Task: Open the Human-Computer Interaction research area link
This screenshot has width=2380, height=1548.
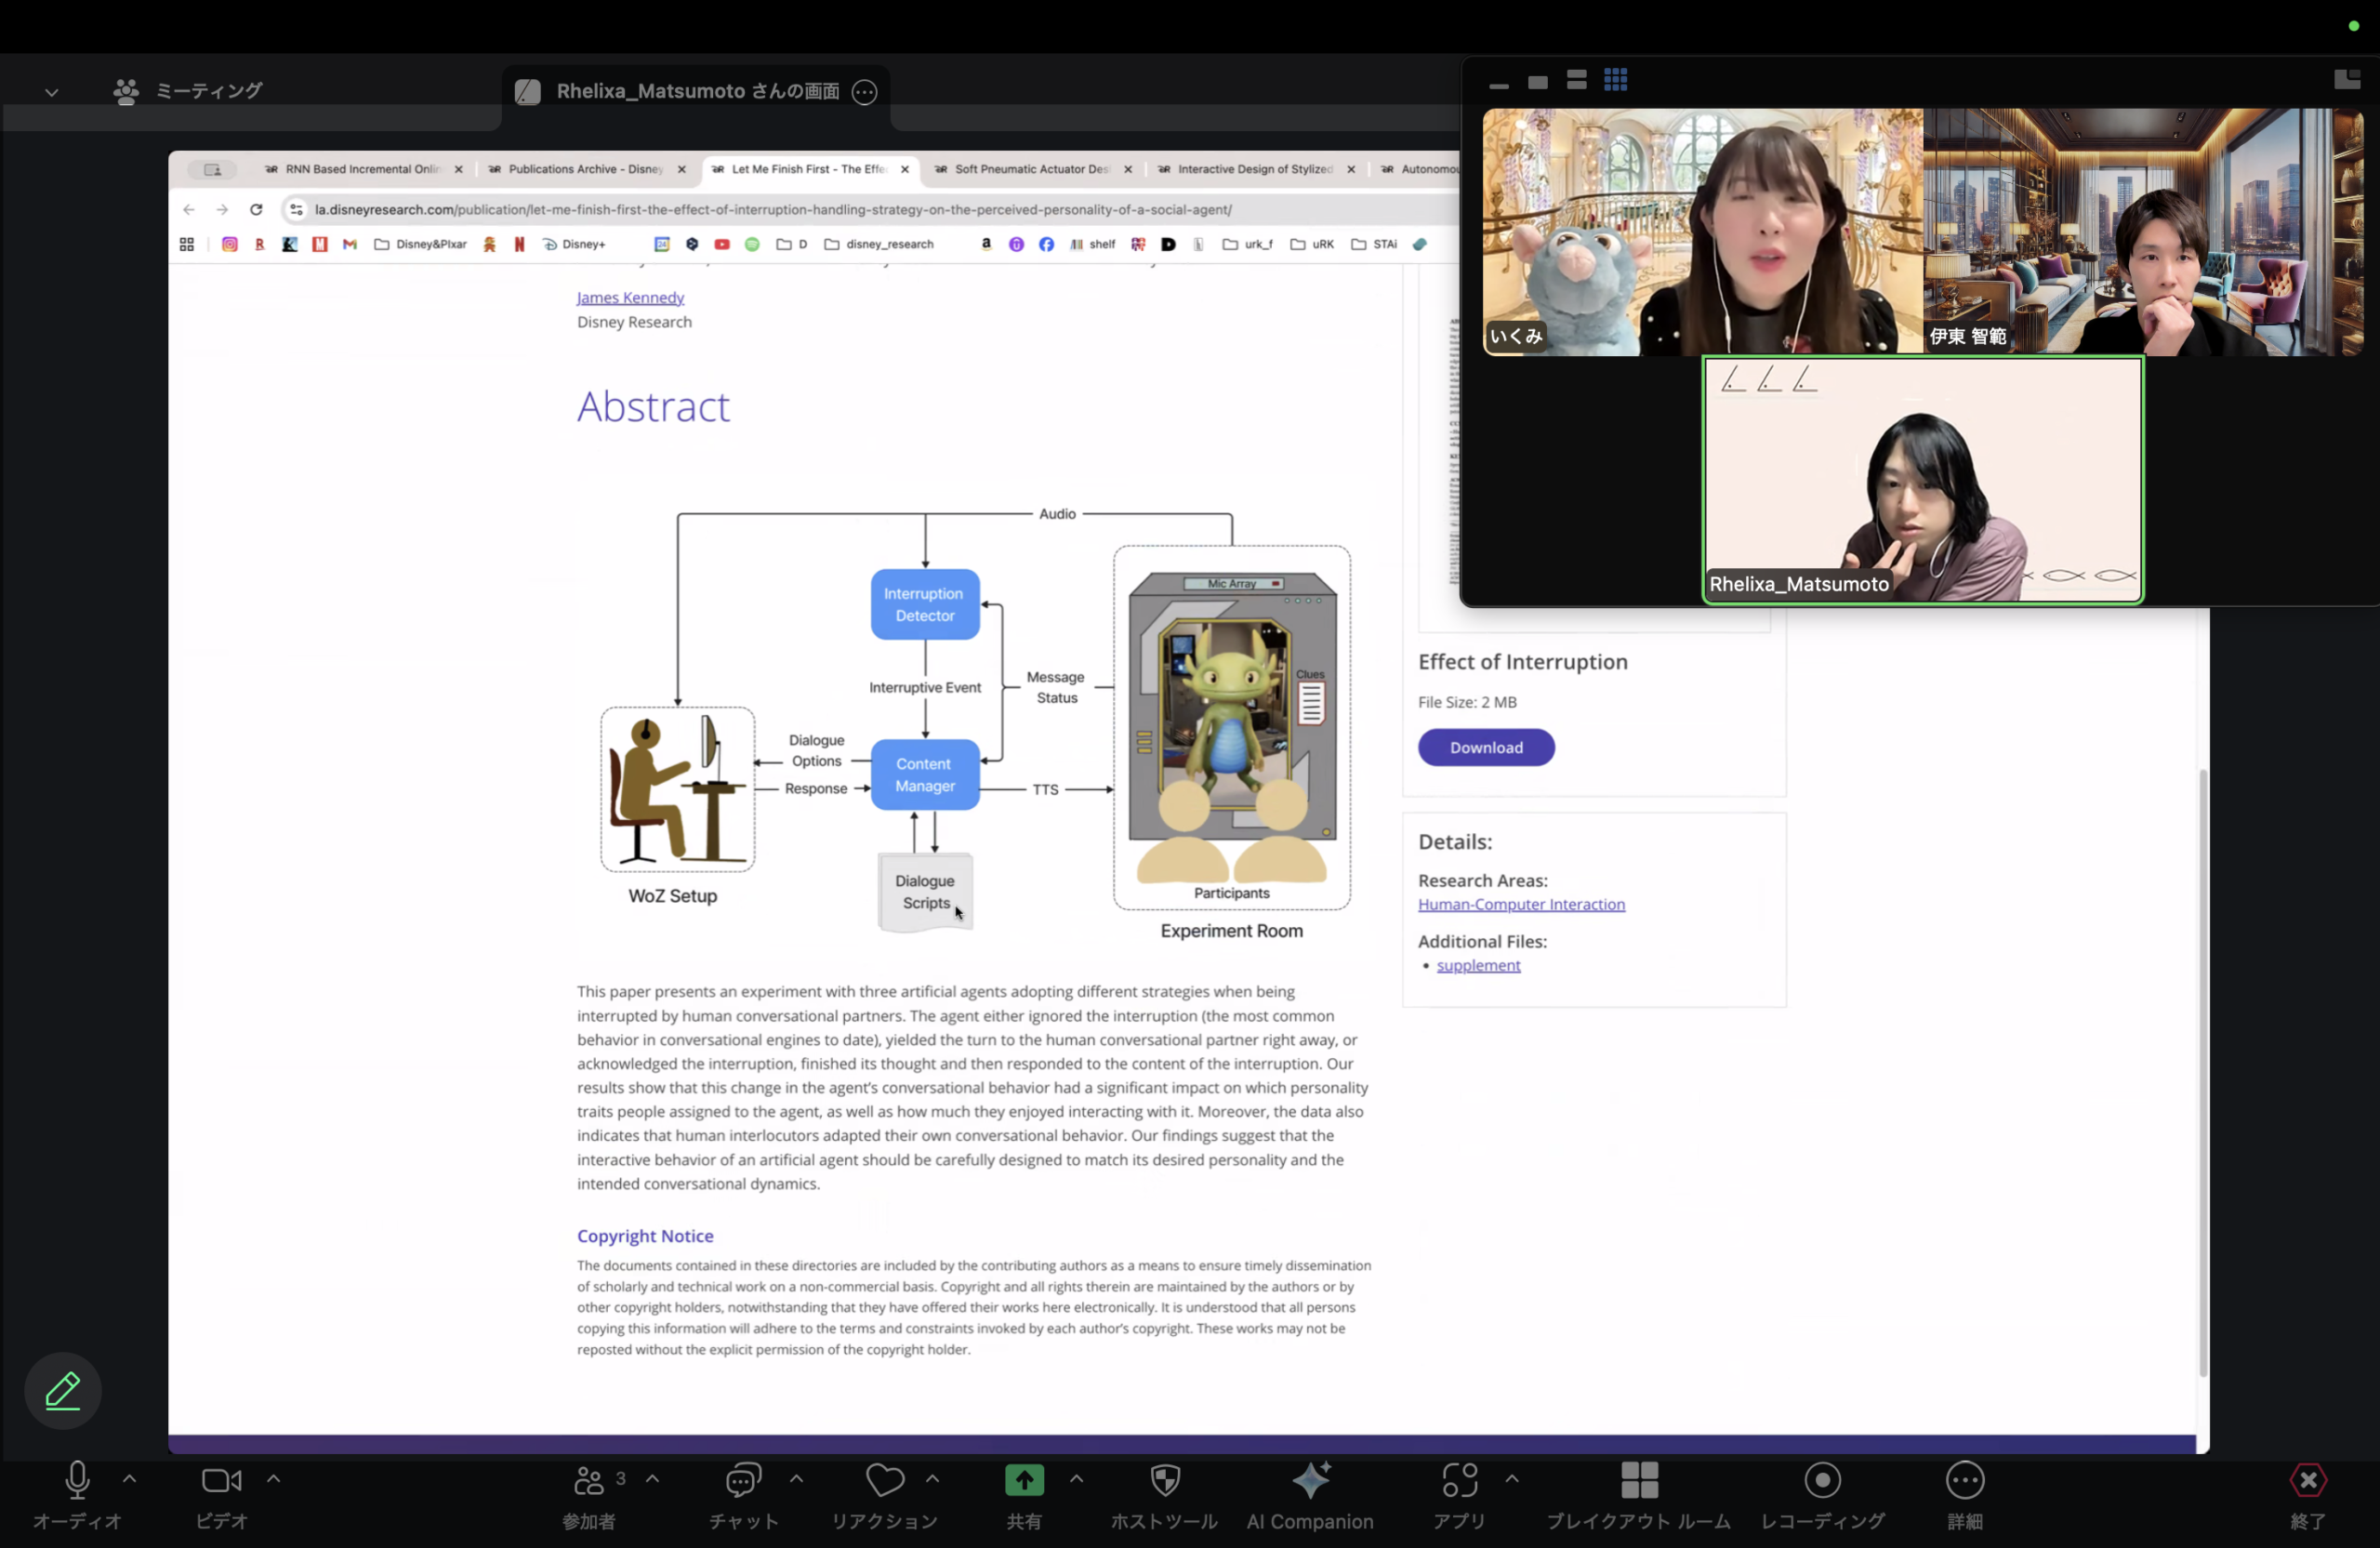Action: pos(1521,904)
